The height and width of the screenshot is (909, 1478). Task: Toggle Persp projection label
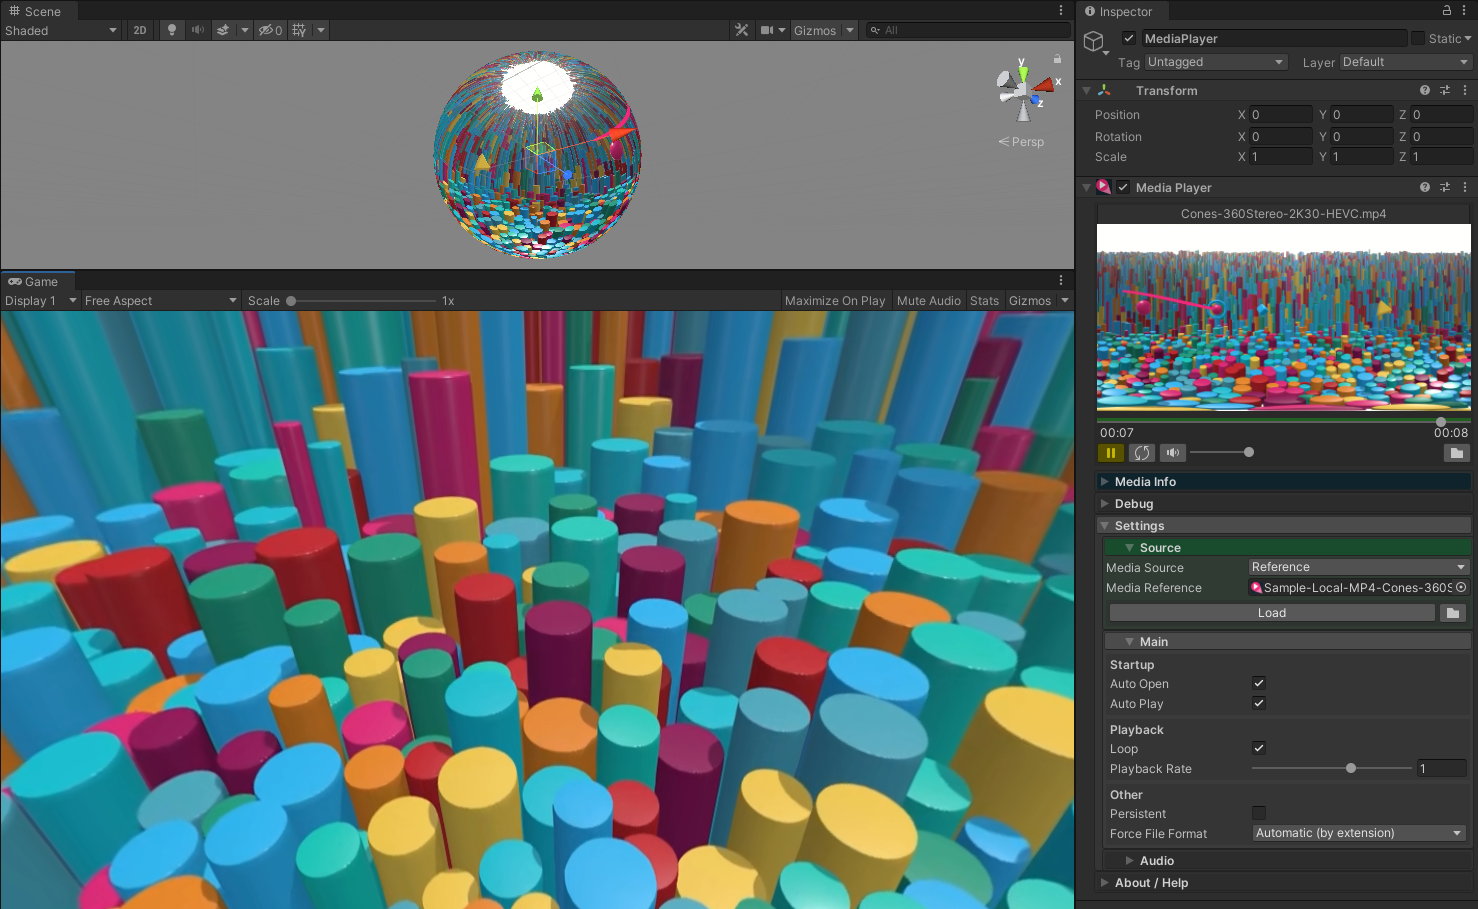pos(1021,142)
